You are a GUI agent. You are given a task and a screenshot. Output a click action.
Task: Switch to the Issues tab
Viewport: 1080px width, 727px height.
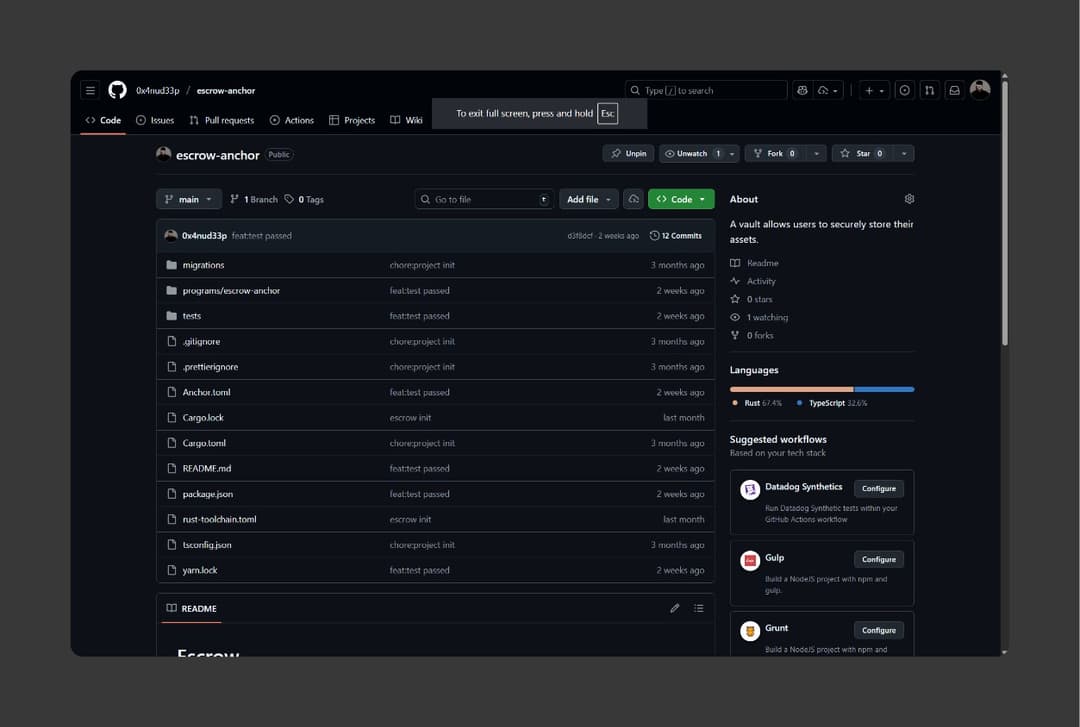(x=155, y=120)
